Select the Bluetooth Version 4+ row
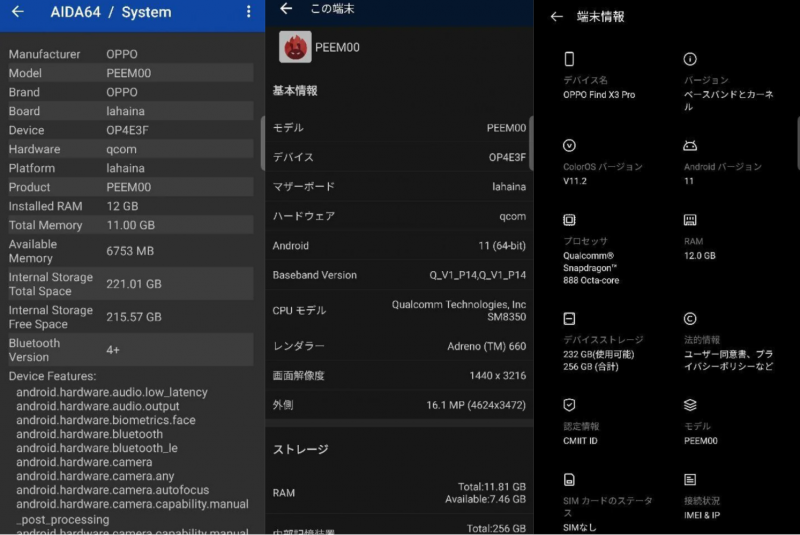Image resolution: width=800 pixels, height=535 pixels. (x=131, y=350)
